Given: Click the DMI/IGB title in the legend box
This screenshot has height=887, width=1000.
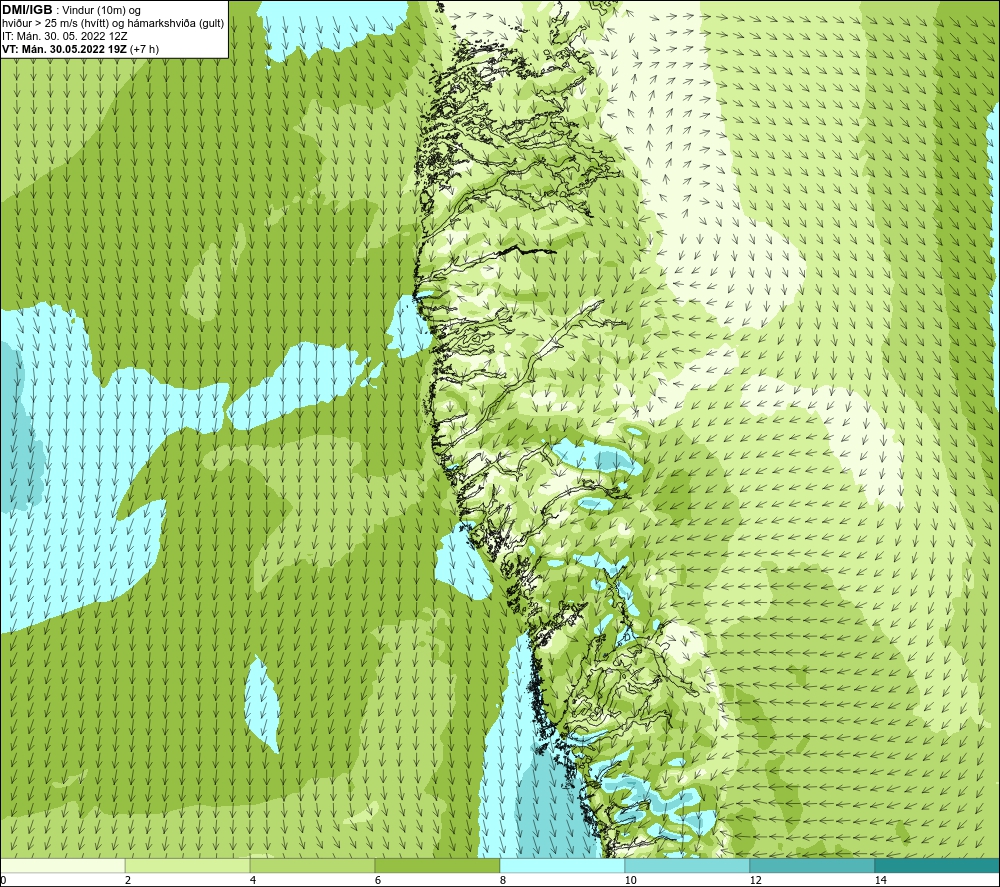Looking at the screenshot, I should click(27, 10).
